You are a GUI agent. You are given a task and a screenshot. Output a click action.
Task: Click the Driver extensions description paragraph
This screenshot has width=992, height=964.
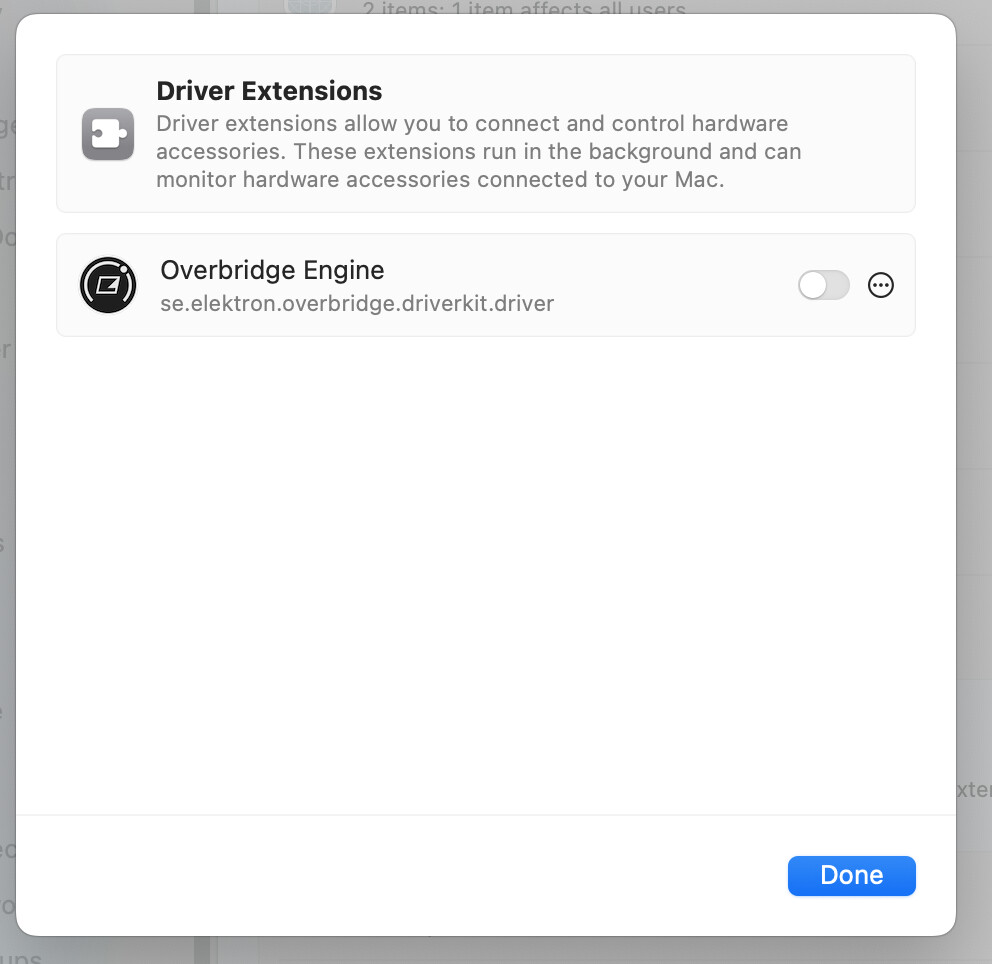(x=478, y=151)
